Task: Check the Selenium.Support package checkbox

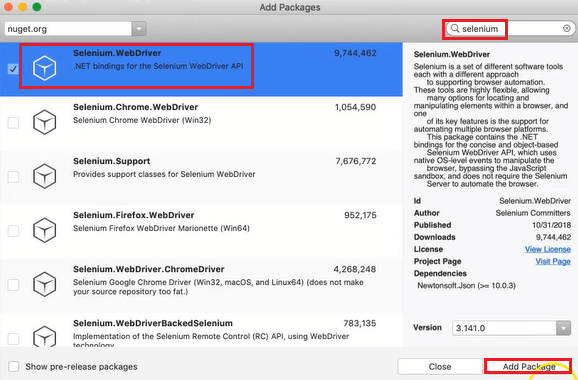Action: (x=13, y=177)
